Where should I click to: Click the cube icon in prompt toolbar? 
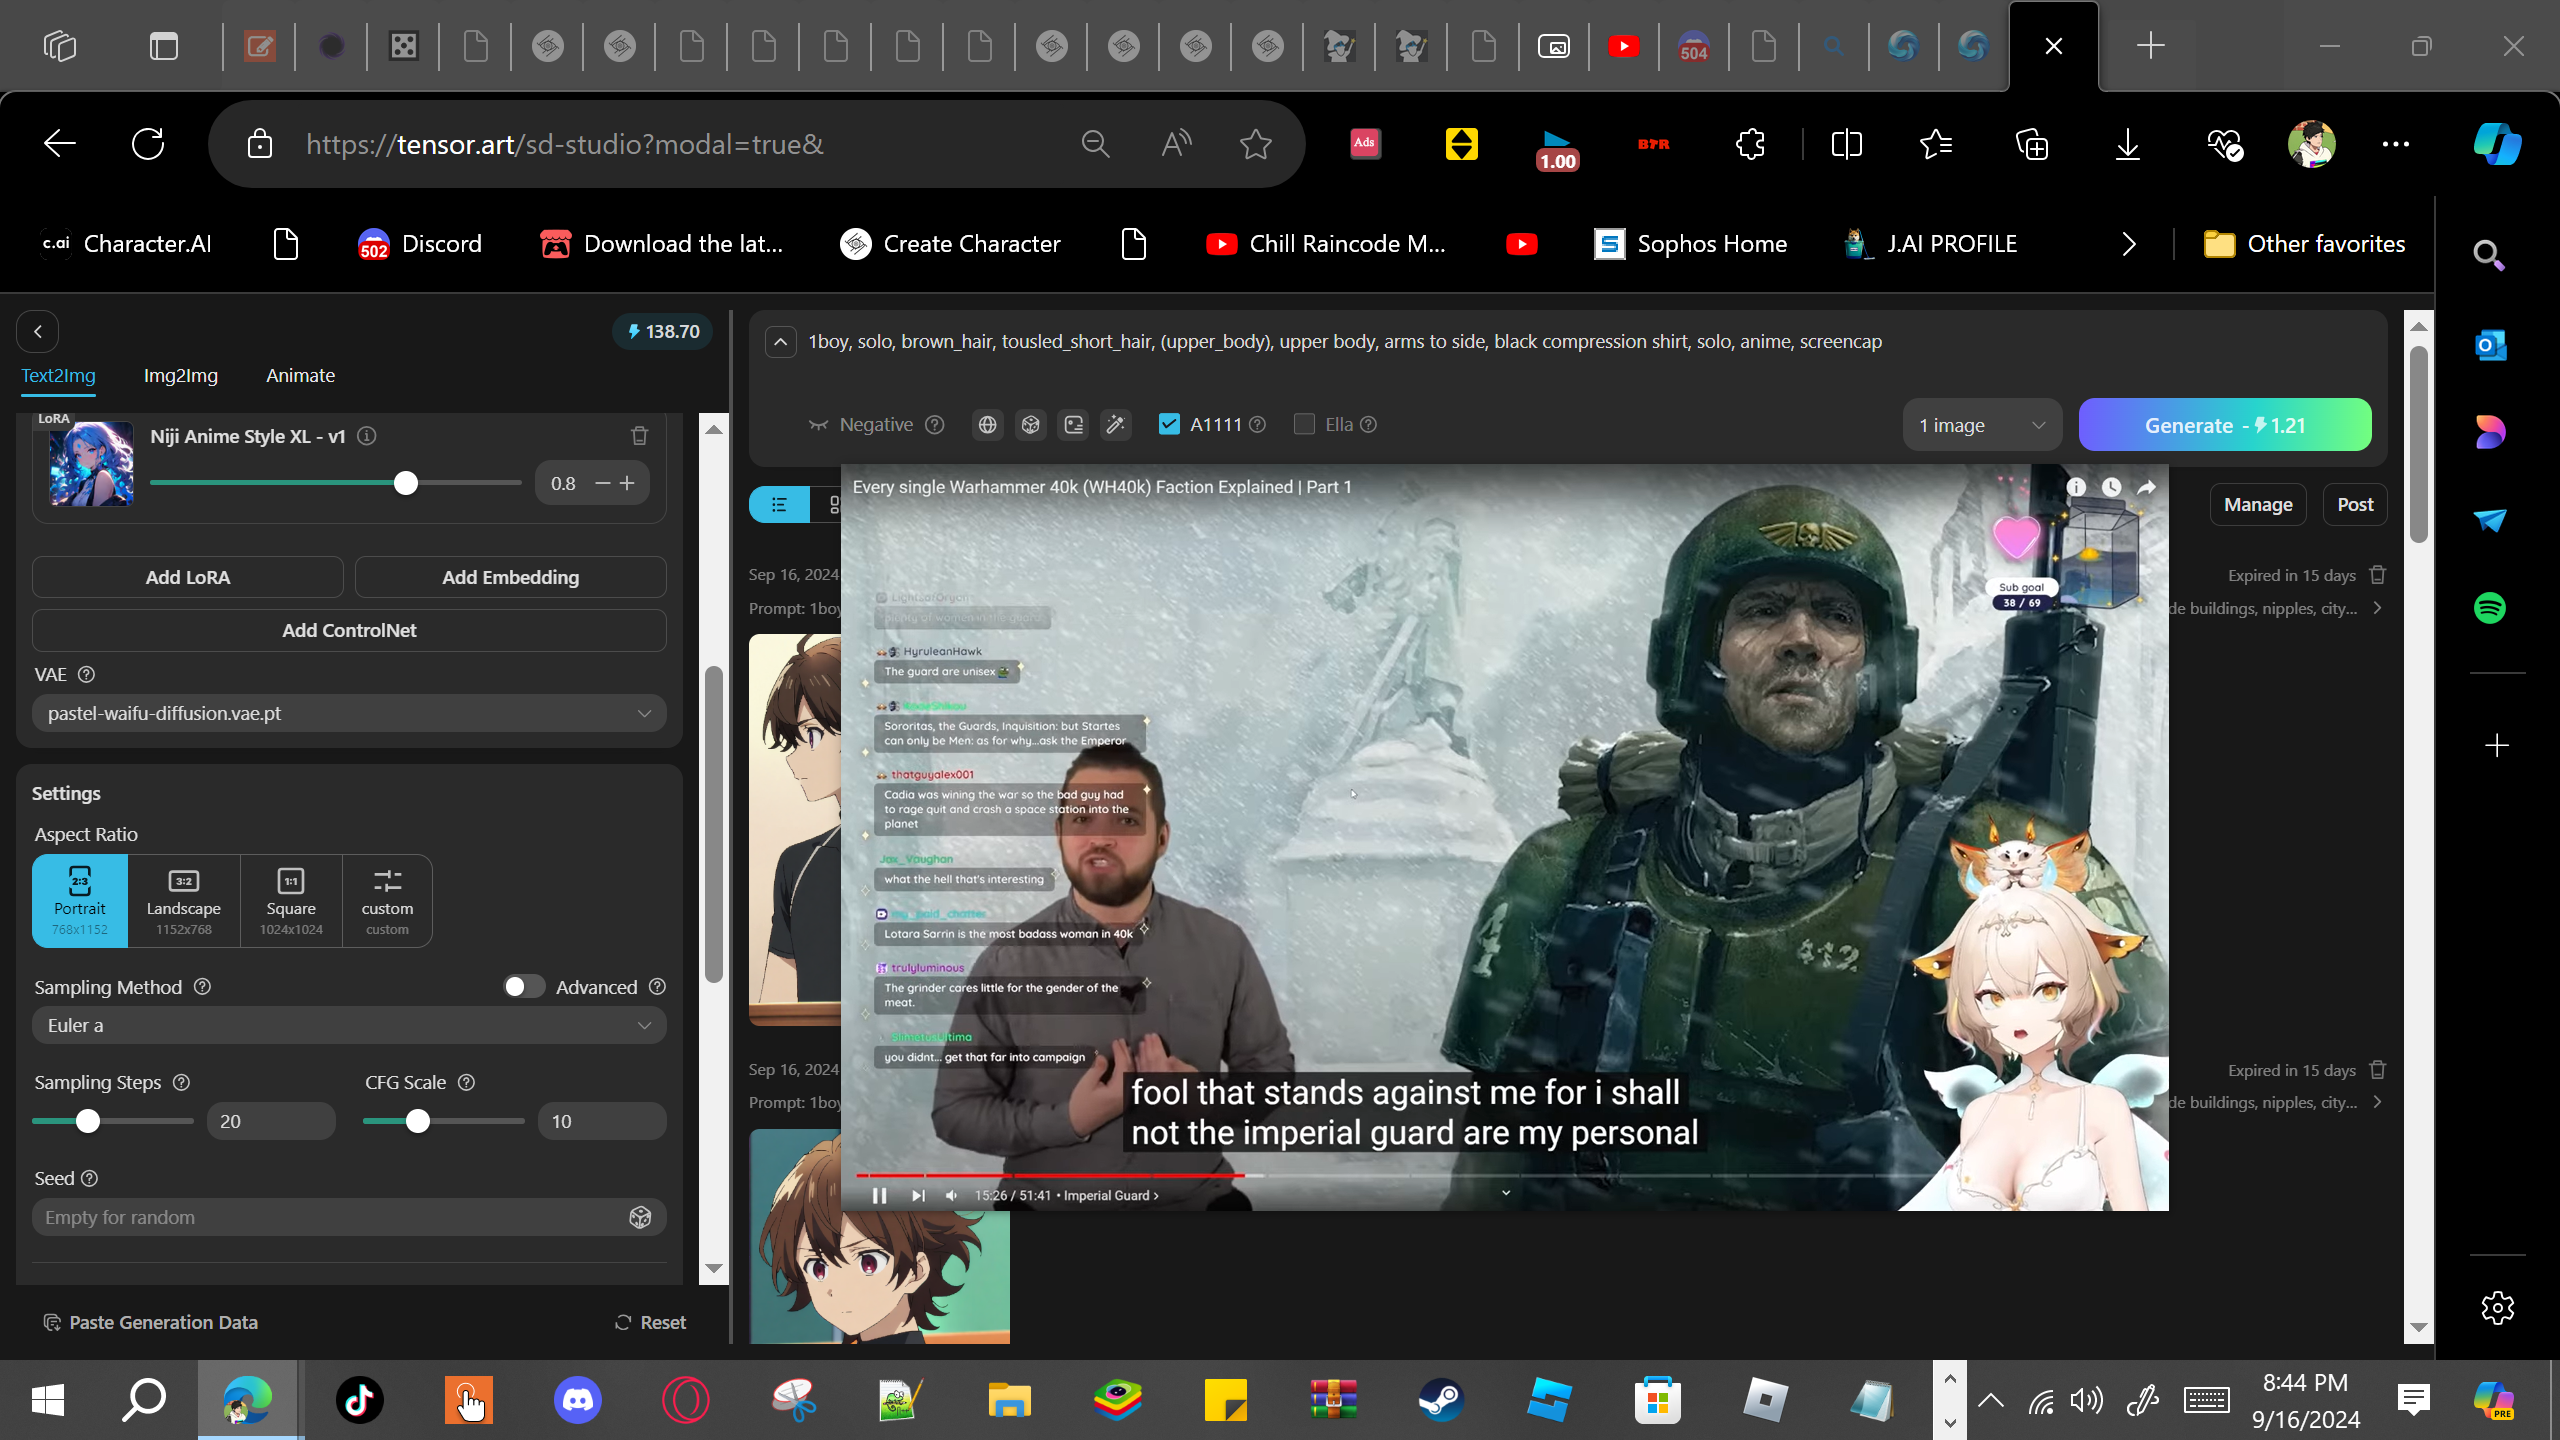click(x=1031, y=425)
